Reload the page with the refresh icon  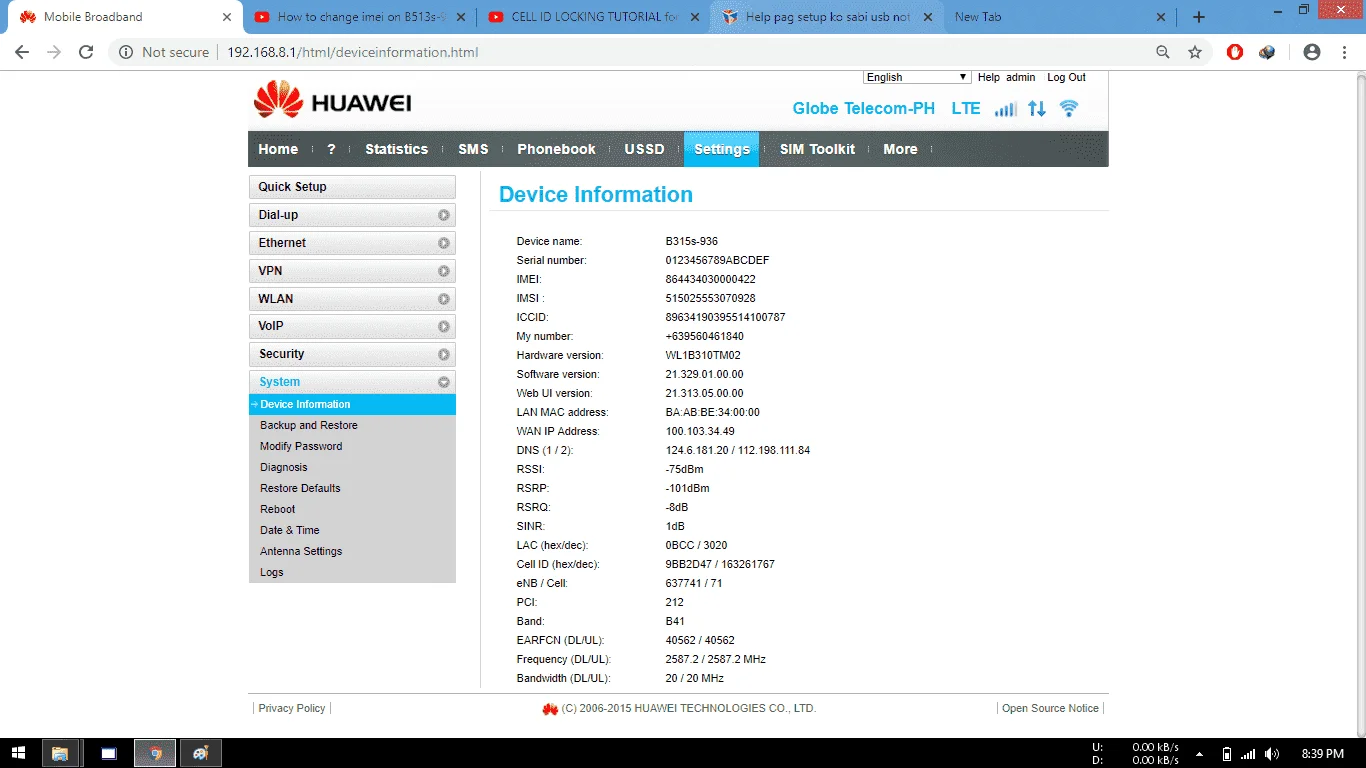86,52
